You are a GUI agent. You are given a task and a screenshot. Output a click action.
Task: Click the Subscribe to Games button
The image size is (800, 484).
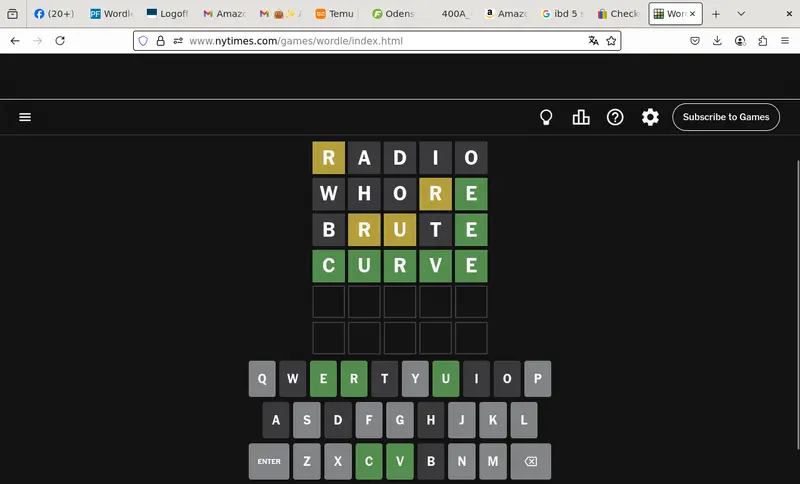tap(726, 117)
